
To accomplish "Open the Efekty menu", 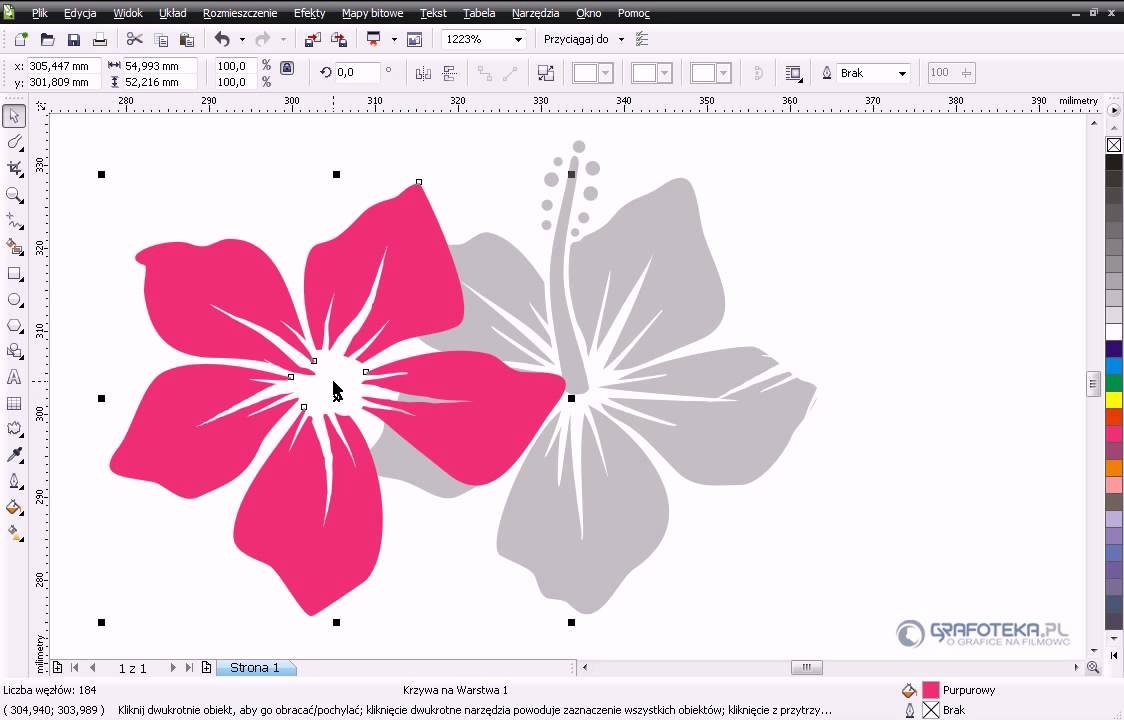I will (x=309, y=13).
